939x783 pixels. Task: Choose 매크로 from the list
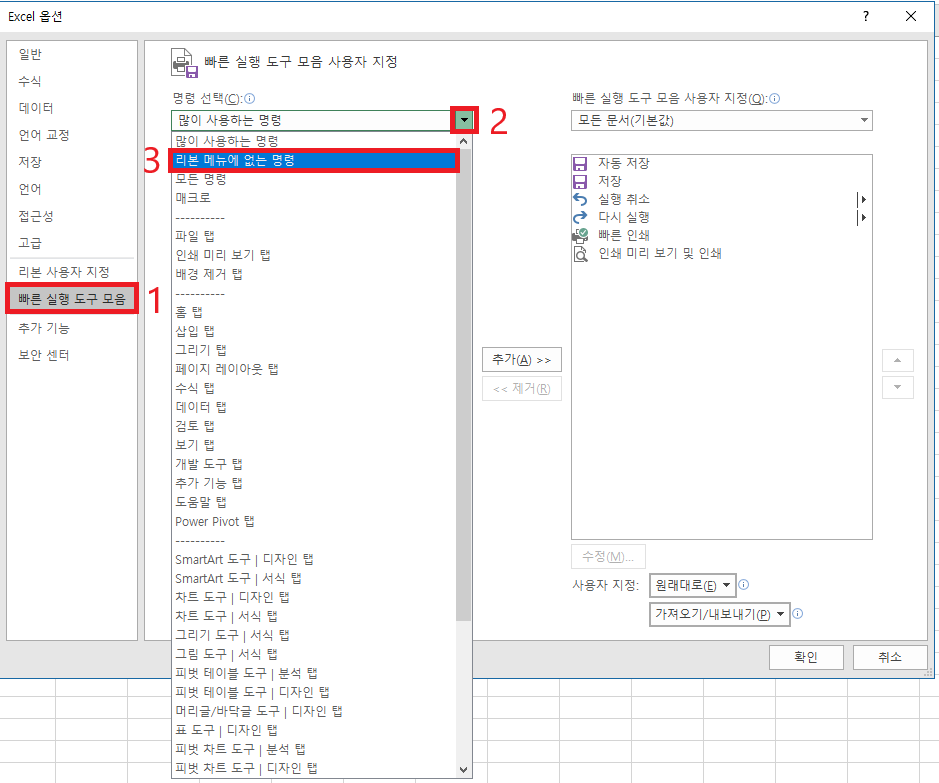(x=314, y=198)
